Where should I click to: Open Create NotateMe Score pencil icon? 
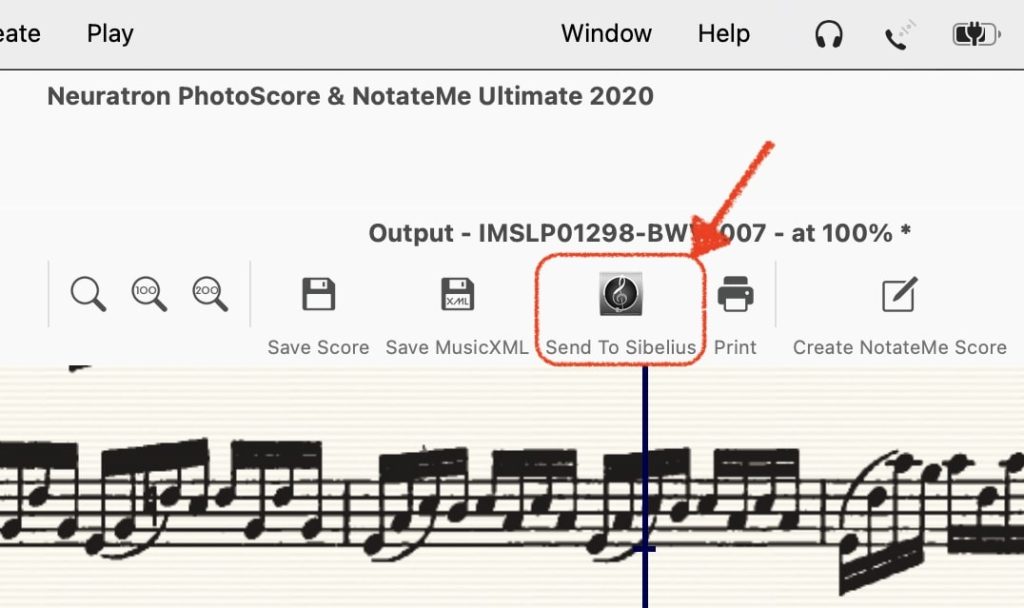tap(898, 295)
